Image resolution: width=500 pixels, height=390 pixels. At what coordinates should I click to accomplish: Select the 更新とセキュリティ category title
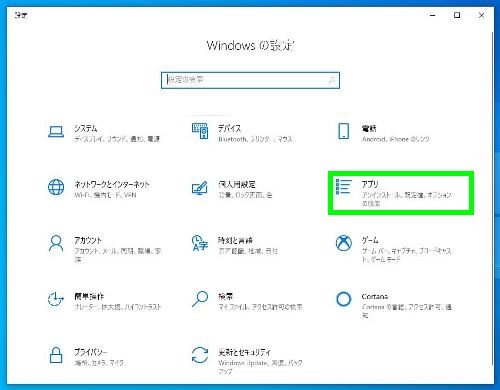tap(244, 352)
